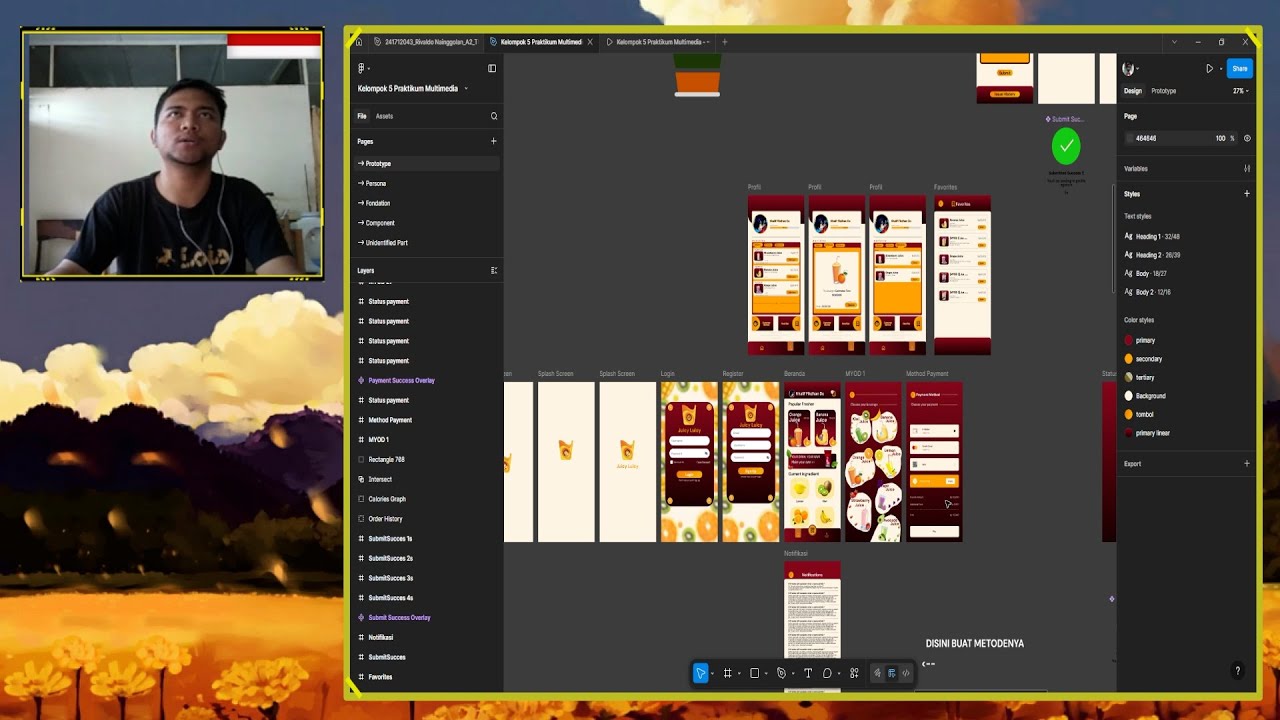Switch to Draw mode in the toolbar
Screen dimensions: 1280x720
point(878,673)
